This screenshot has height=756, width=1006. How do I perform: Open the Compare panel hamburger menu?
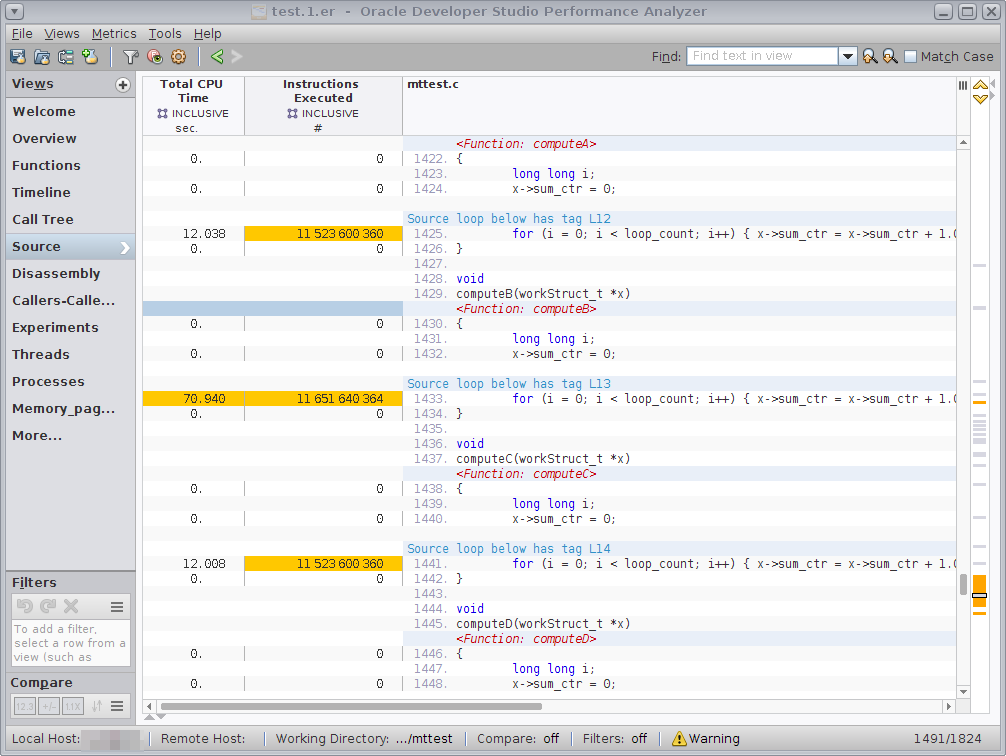pyautogui.click(x=117, y=706)
